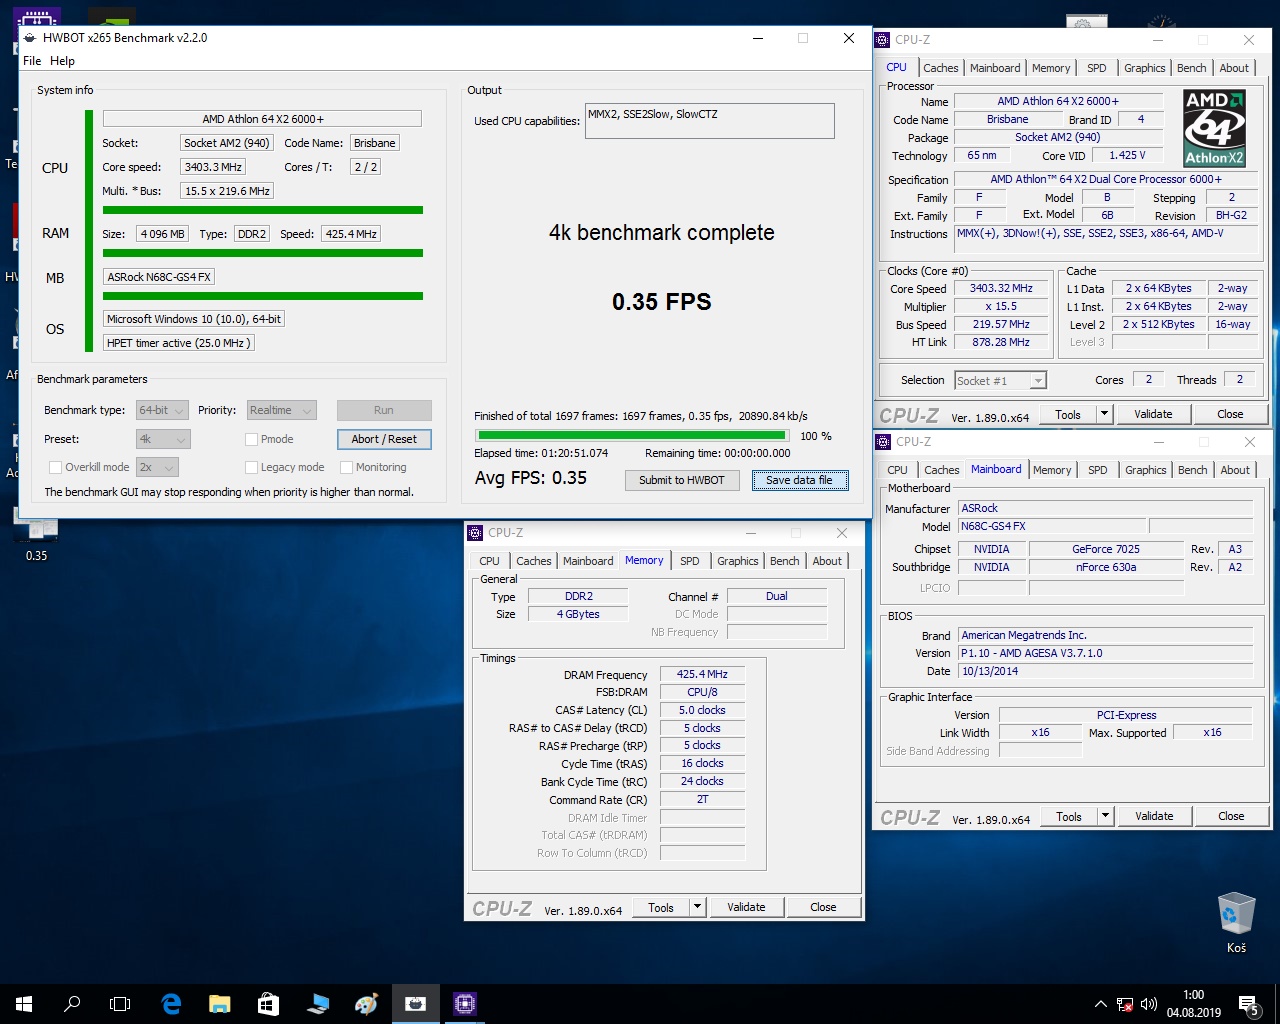
Task: Expand Tools arrow in CPU window
Action: 1104,414
